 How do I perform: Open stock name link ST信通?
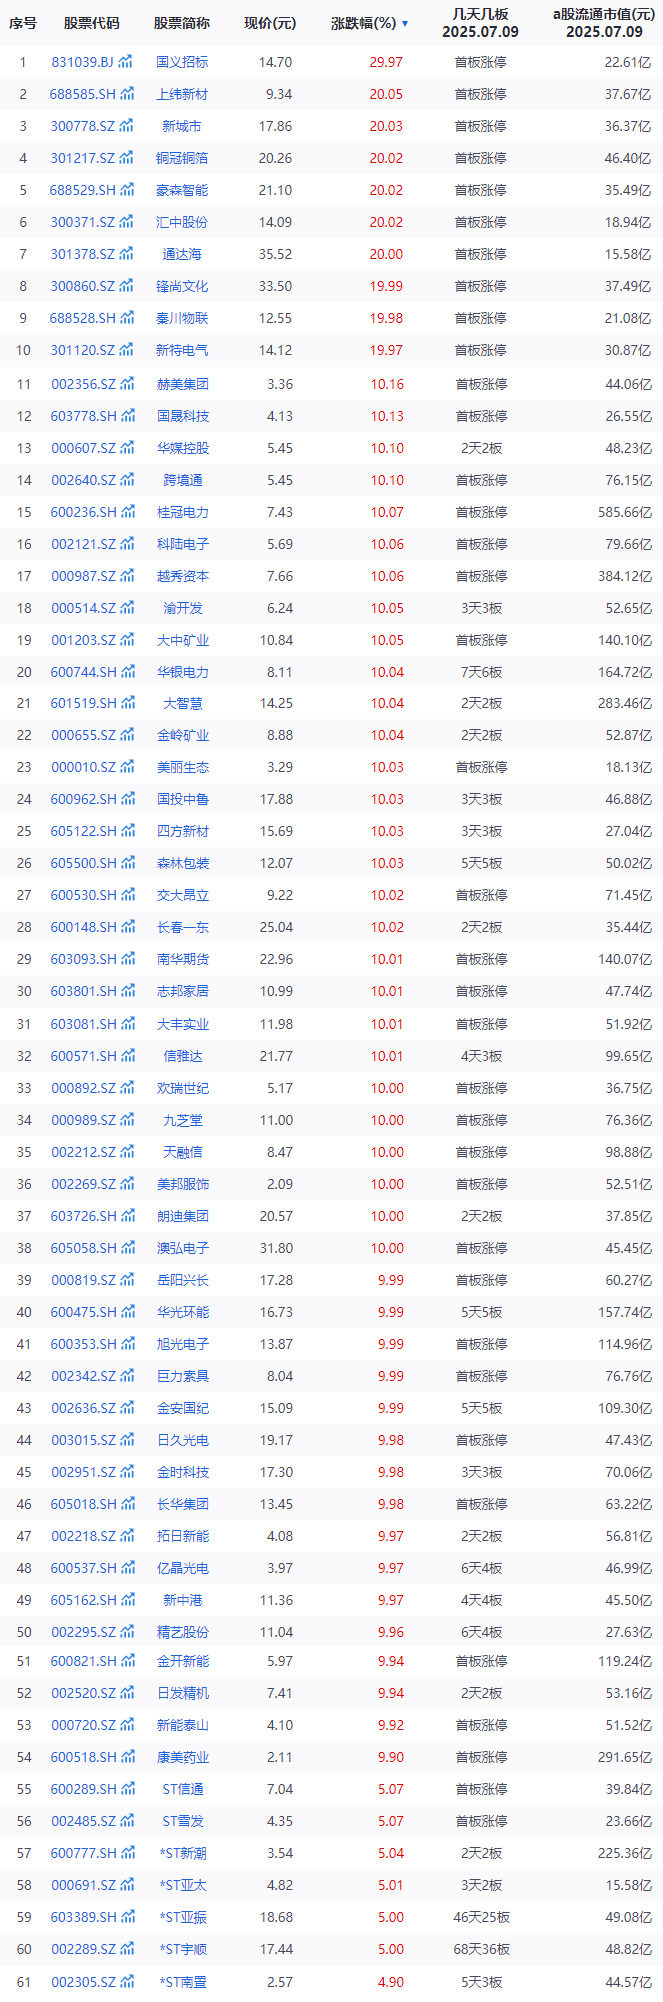point(182,1789)
